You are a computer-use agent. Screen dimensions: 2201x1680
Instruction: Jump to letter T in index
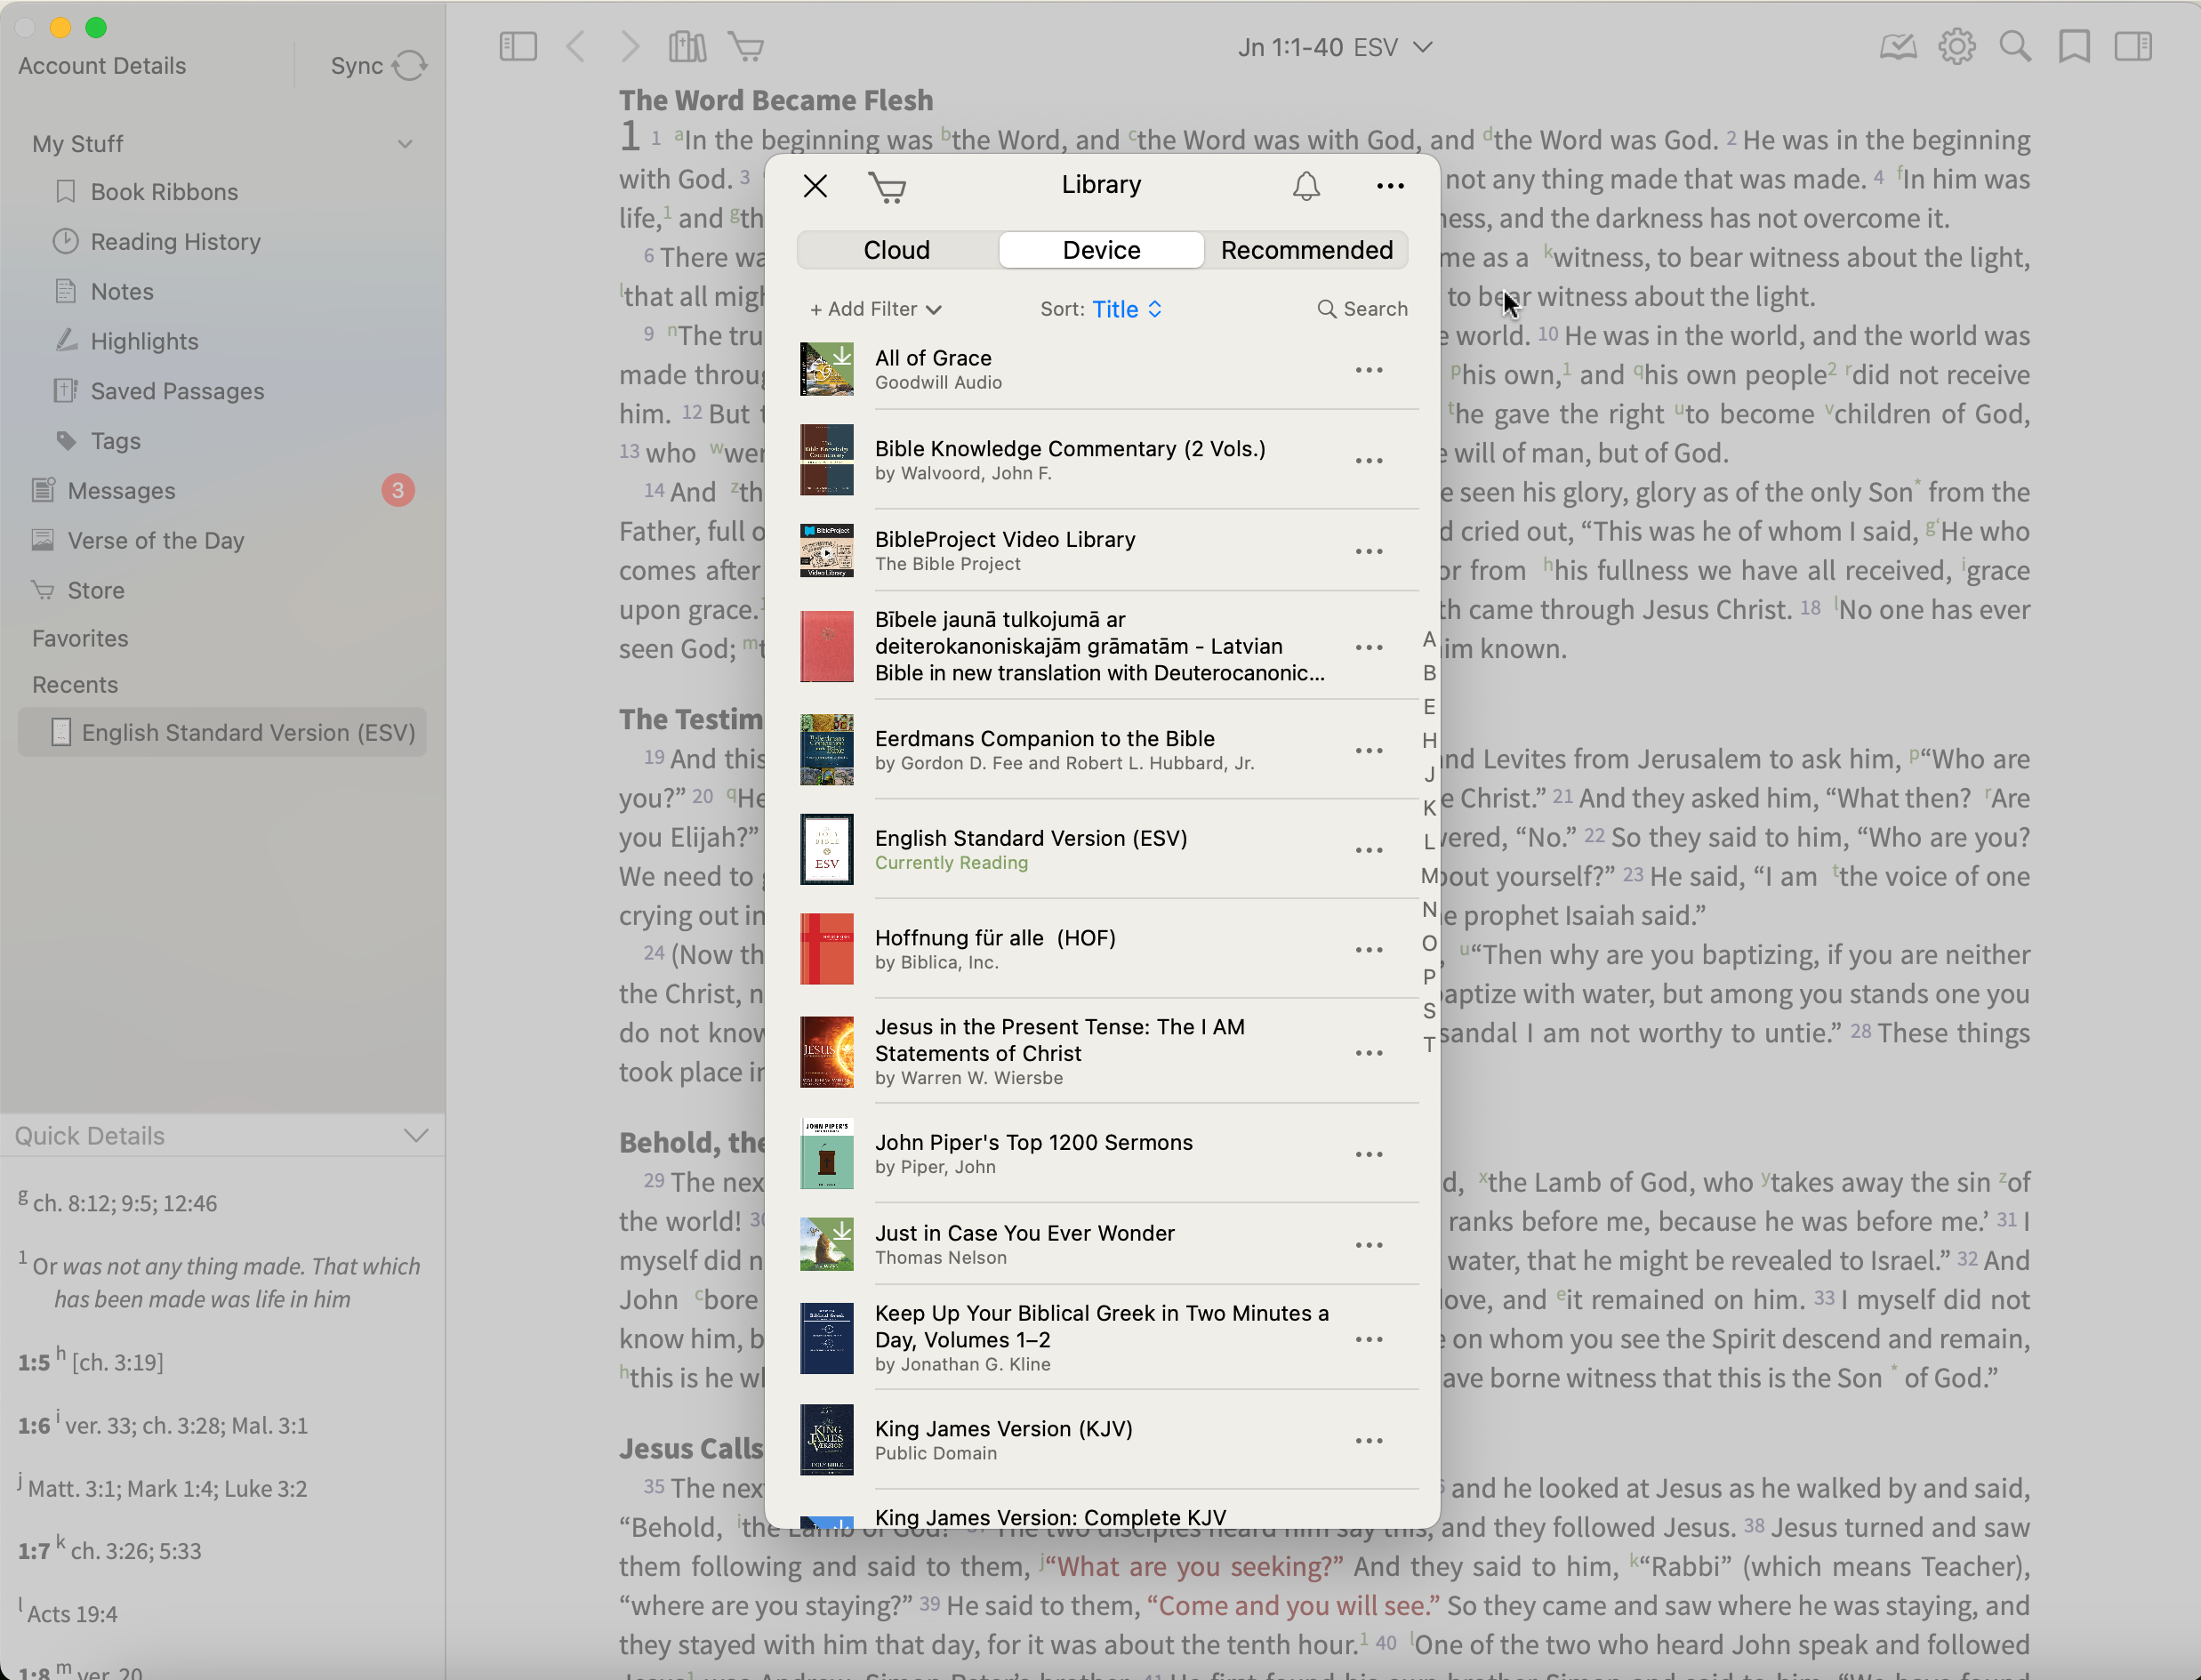point(1429,1045)
